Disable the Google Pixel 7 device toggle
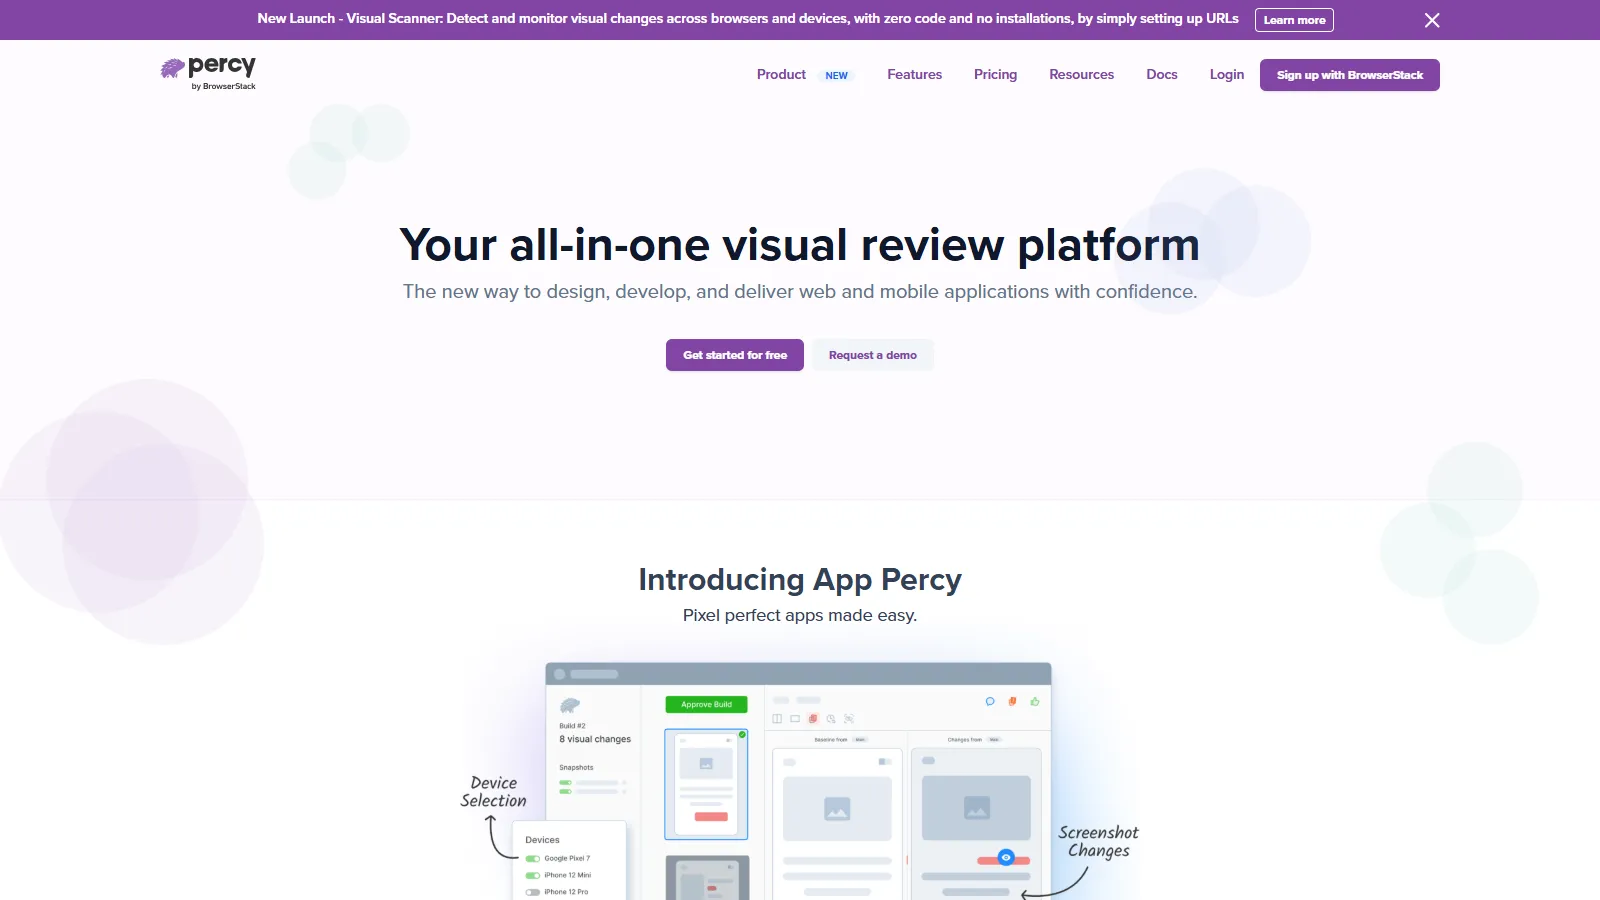1600x900 pixels. 531,859
